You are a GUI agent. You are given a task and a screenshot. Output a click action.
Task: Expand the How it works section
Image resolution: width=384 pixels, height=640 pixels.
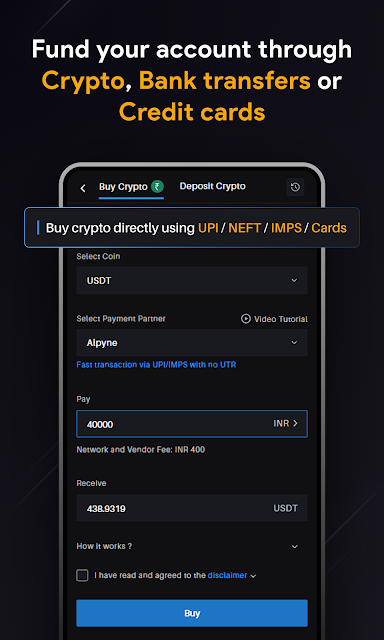click(x=192, y=546)
